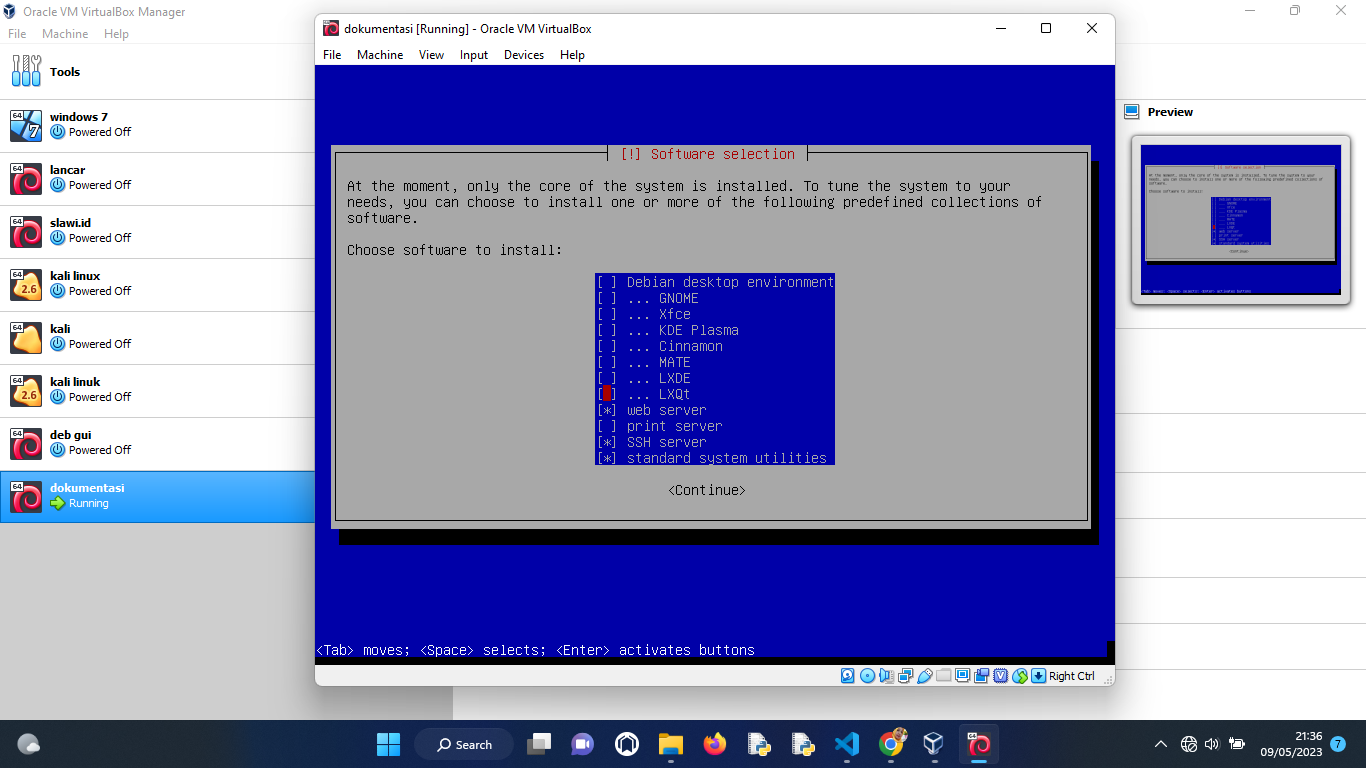Open Google Chrome from the taskbar

tap(891, 743)
